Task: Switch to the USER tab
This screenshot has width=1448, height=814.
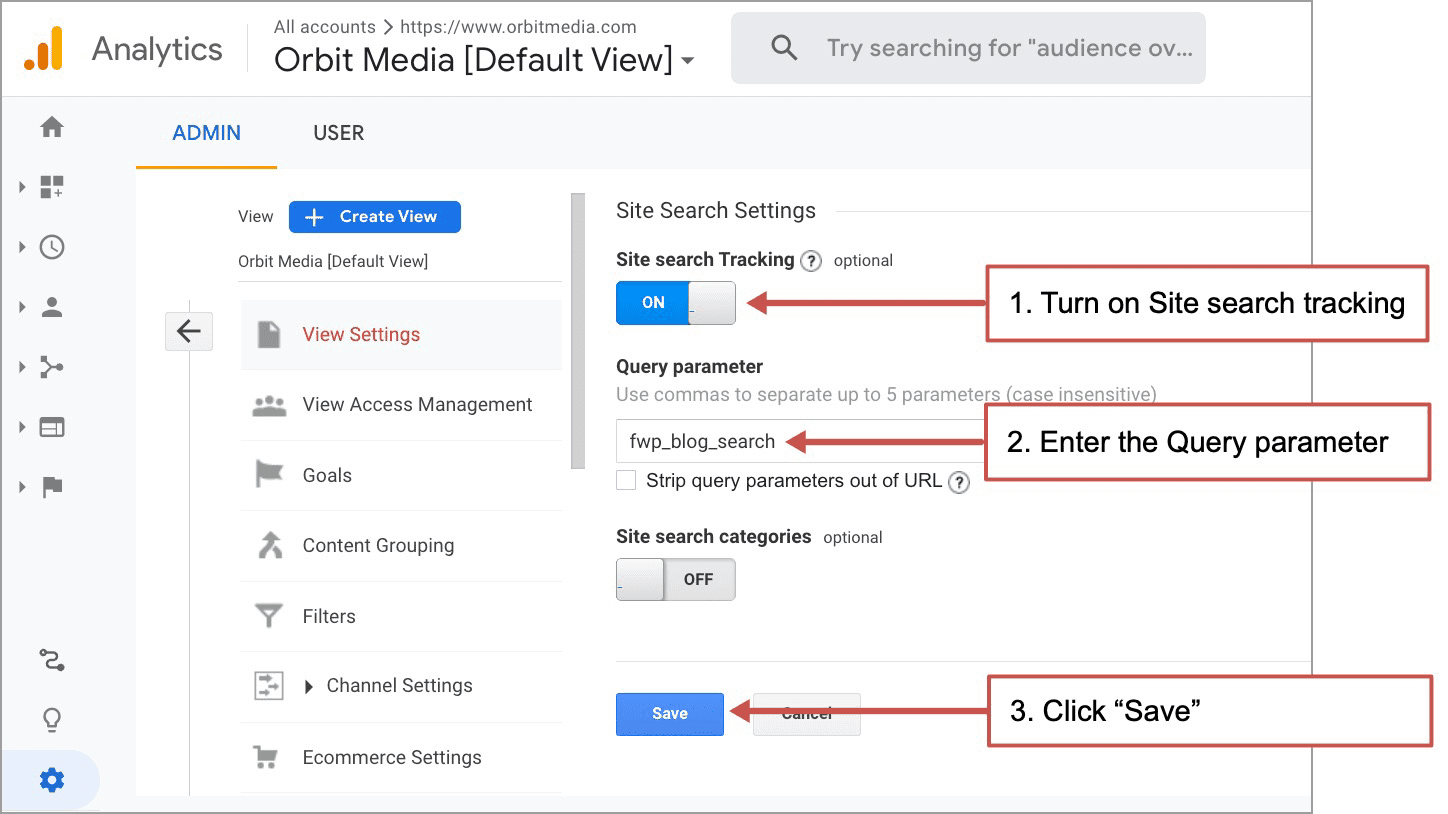Action: point(338,133)
